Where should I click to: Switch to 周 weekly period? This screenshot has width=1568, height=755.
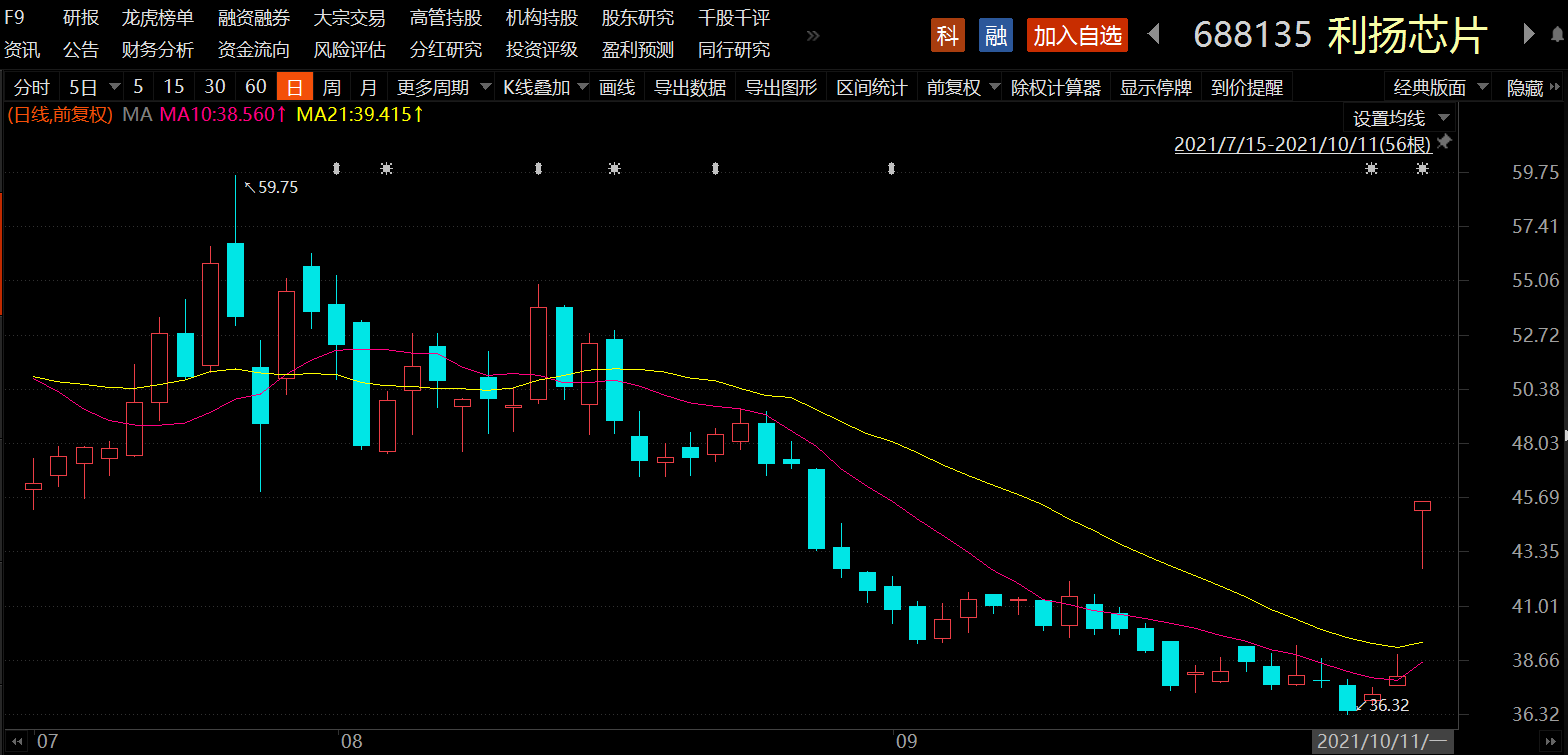click(332, 87)
